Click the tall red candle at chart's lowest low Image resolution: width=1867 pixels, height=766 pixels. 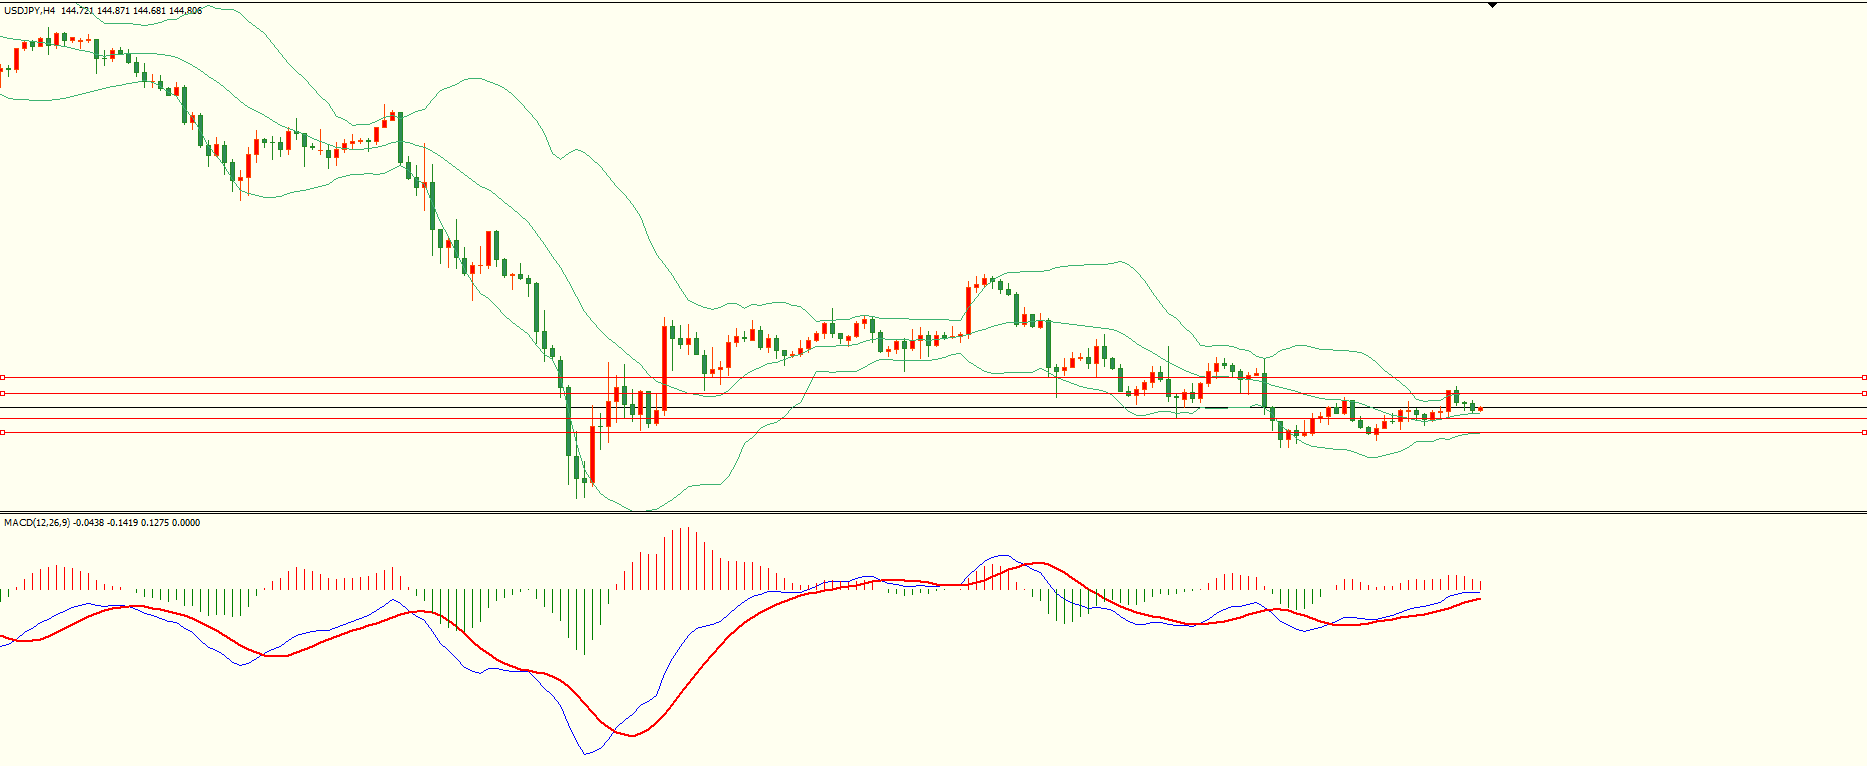click(592, 455)
